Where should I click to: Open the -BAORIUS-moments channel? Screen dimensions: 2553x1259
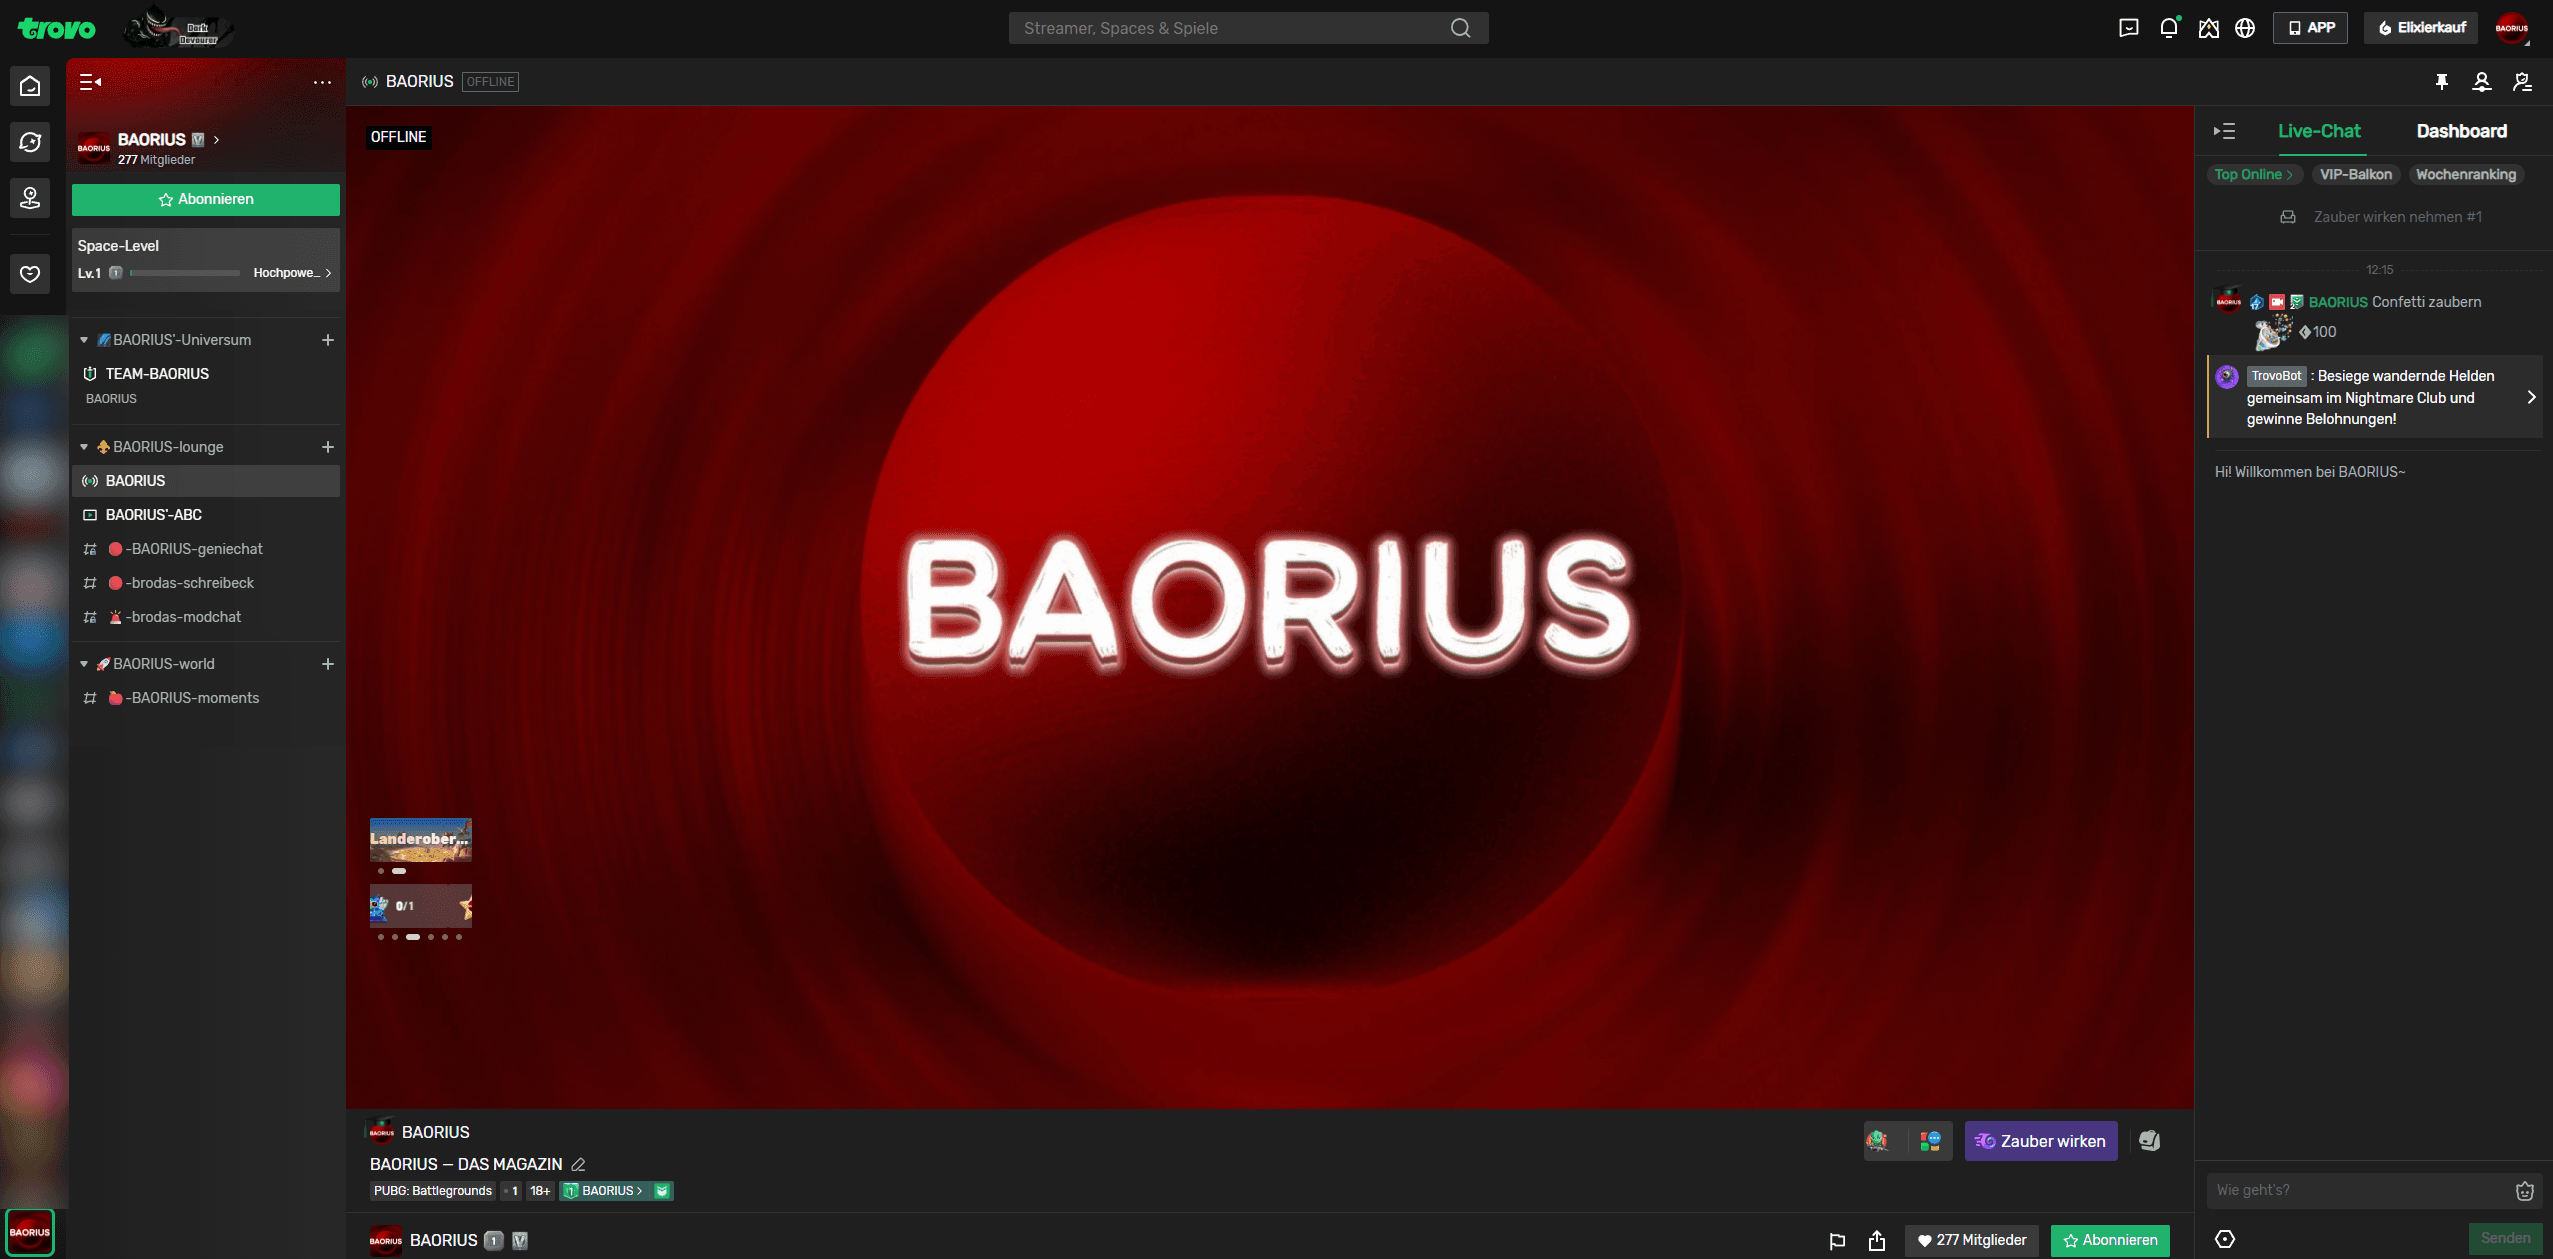click(x=206, y=698)
